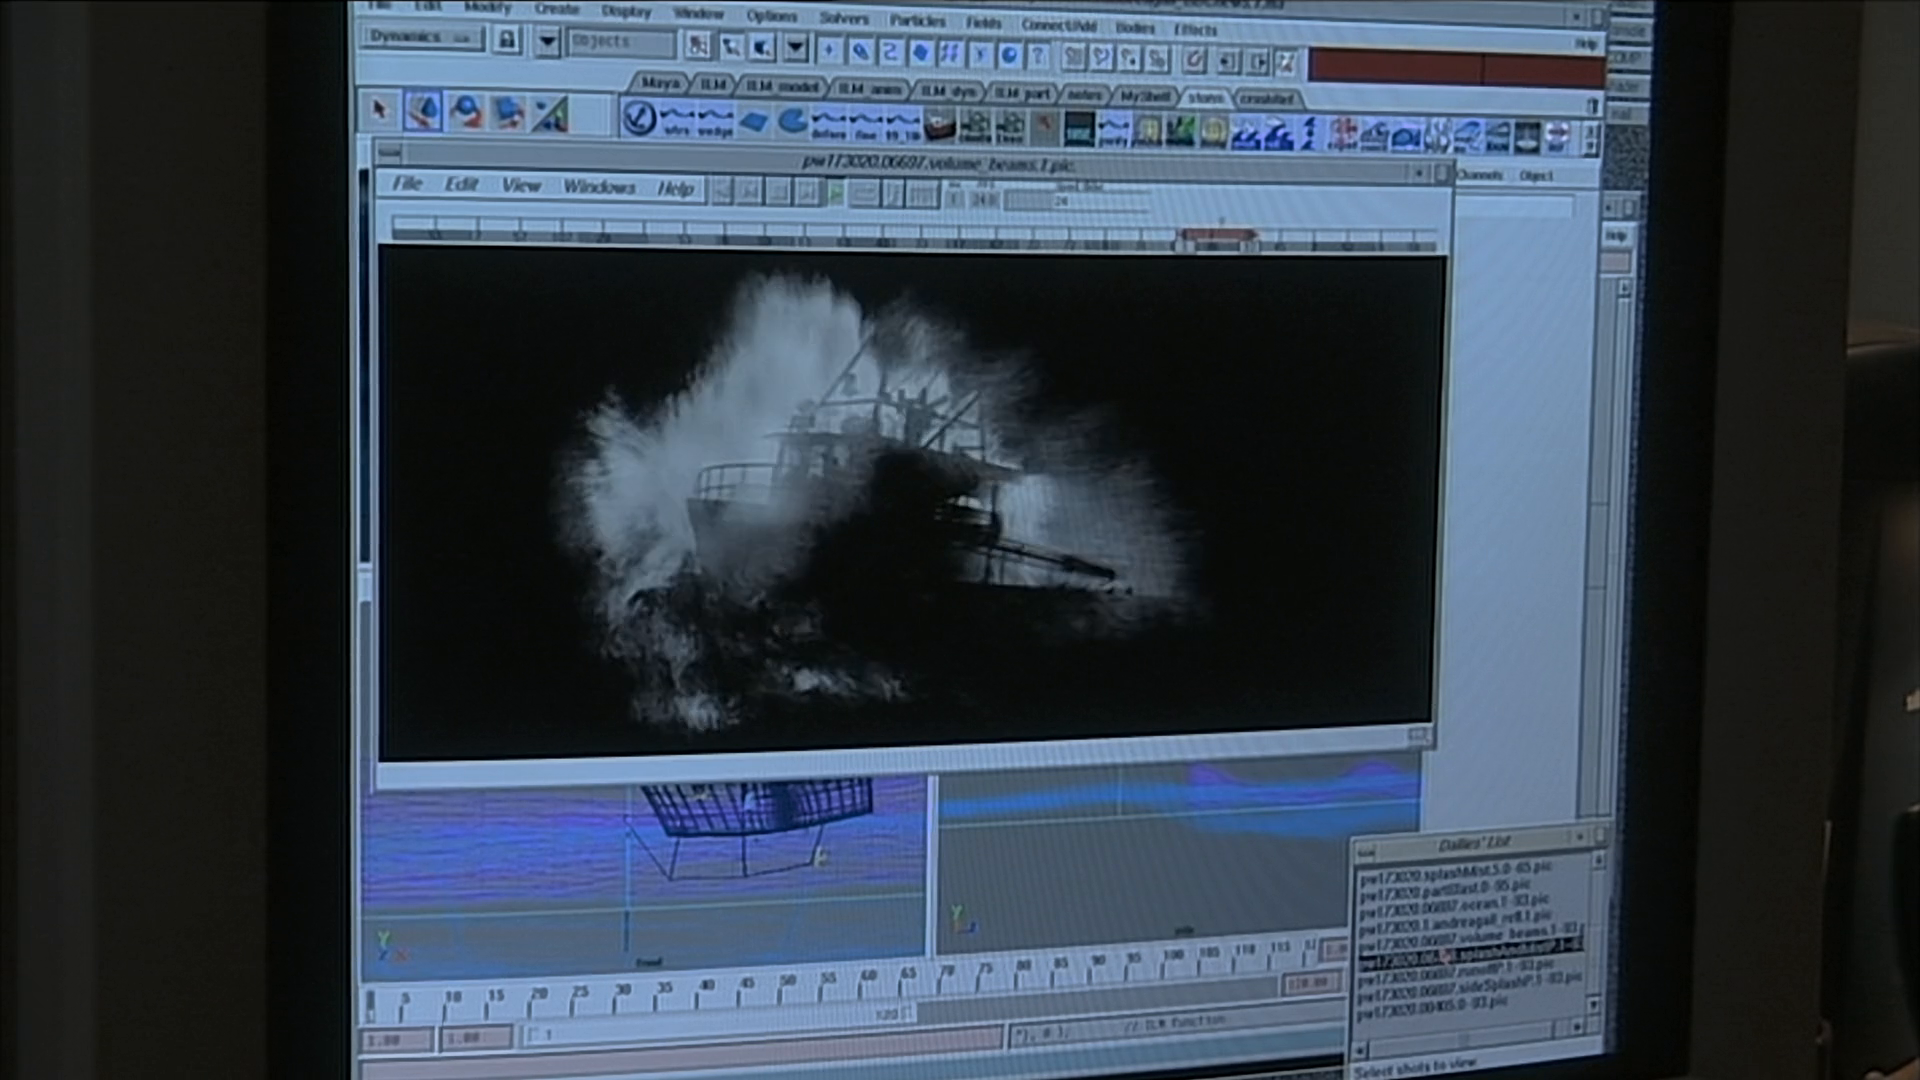Expand dropdown arrow next to lock icon
The width and height of the screenshot is (1920, 1080).
pyautogui.click(x=547, y=42)
